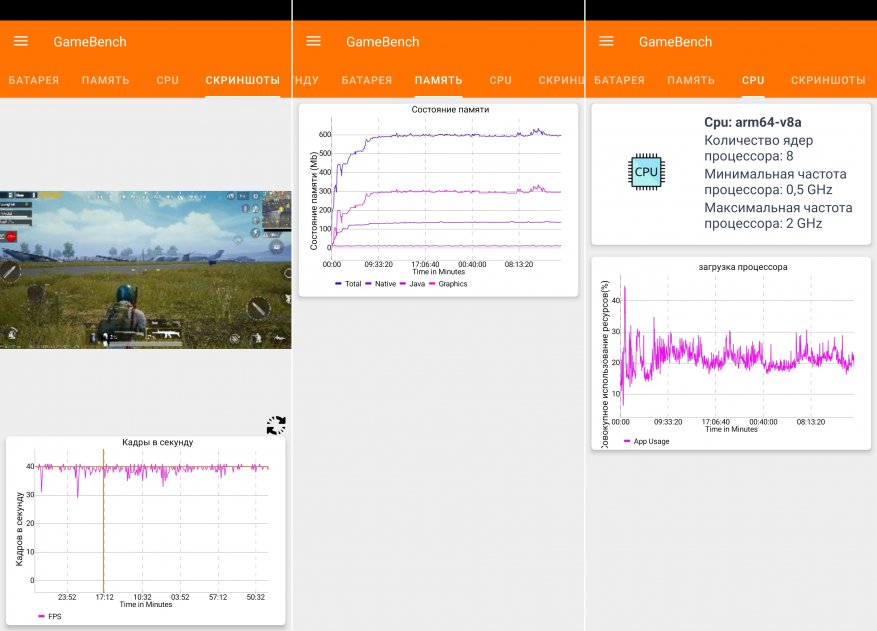Open БАТАРЕЯ tab in the left panel
Viewport: 877px width, 631px height.
pos(34,80)
